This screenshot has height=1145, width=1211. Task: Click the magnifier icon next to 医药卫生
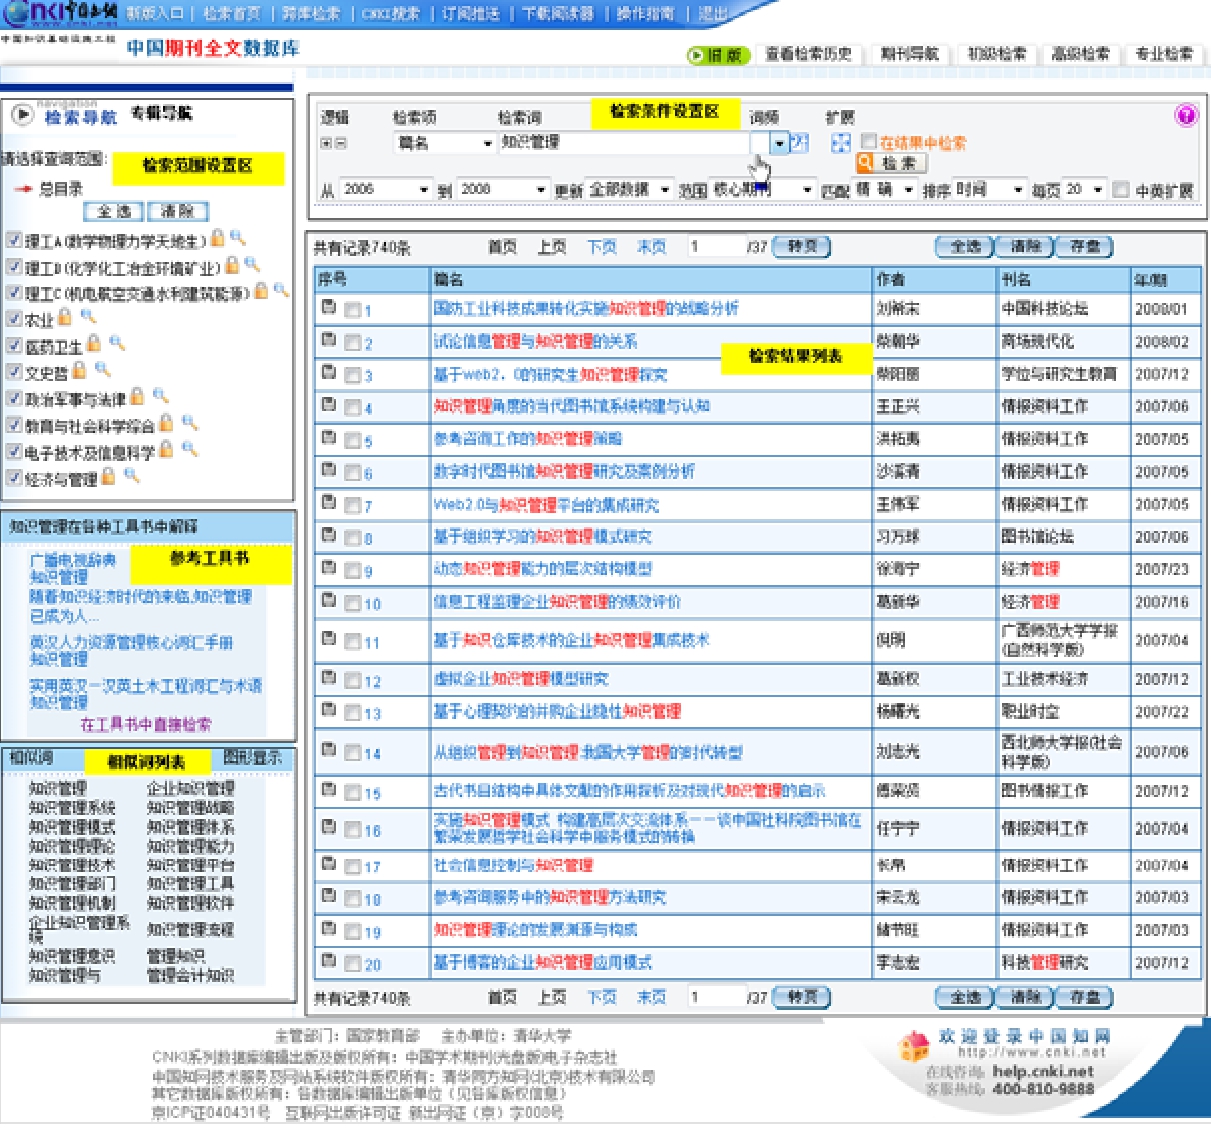[x=117, y=343]
